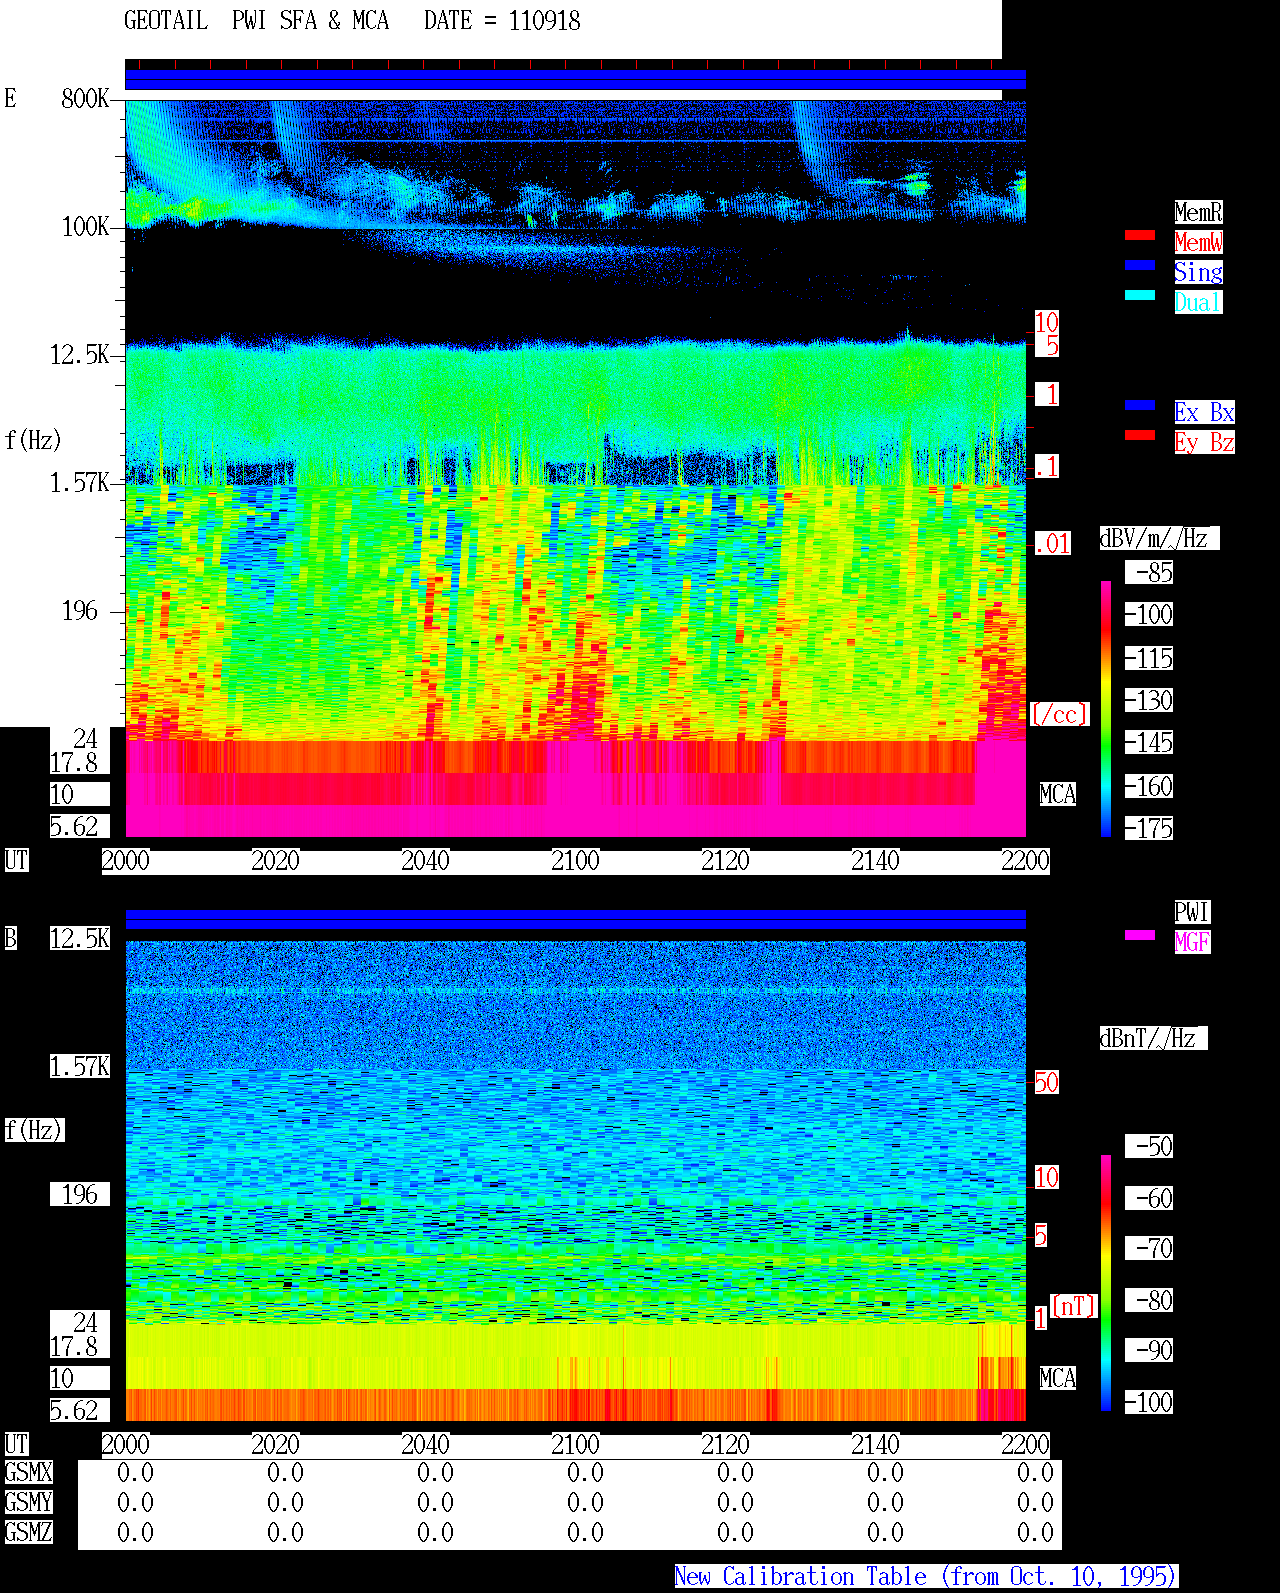Screen dimensions: 1280x1593
Task: Select the MGF legend label
Action: 1192,942
